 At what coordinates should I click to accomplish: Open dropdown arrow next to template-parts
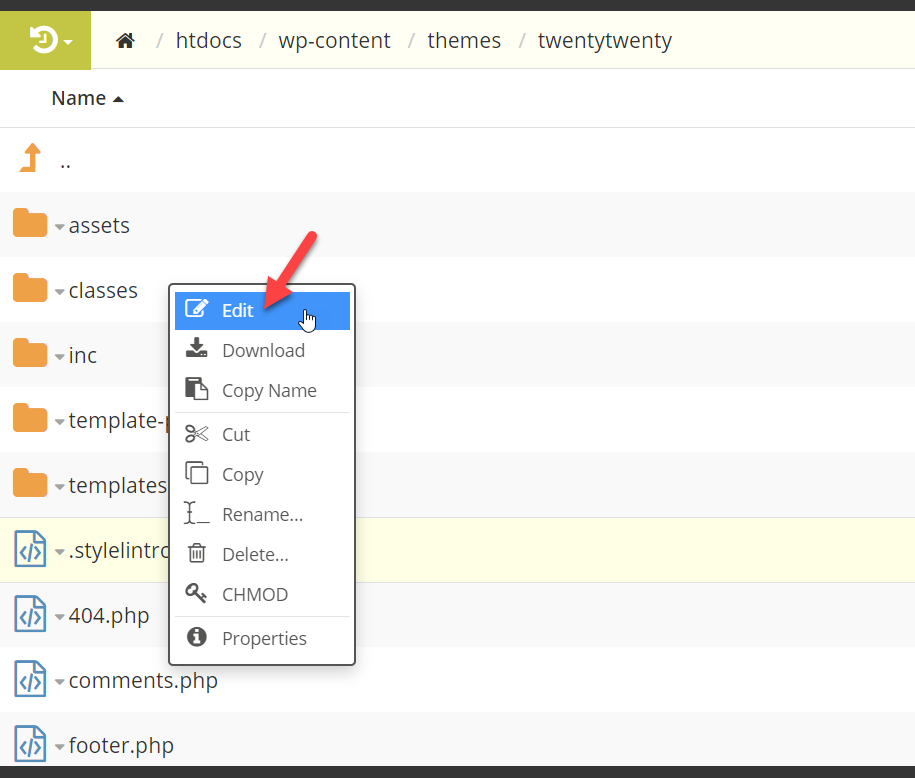pyautogui.click(x=60, y=421)
